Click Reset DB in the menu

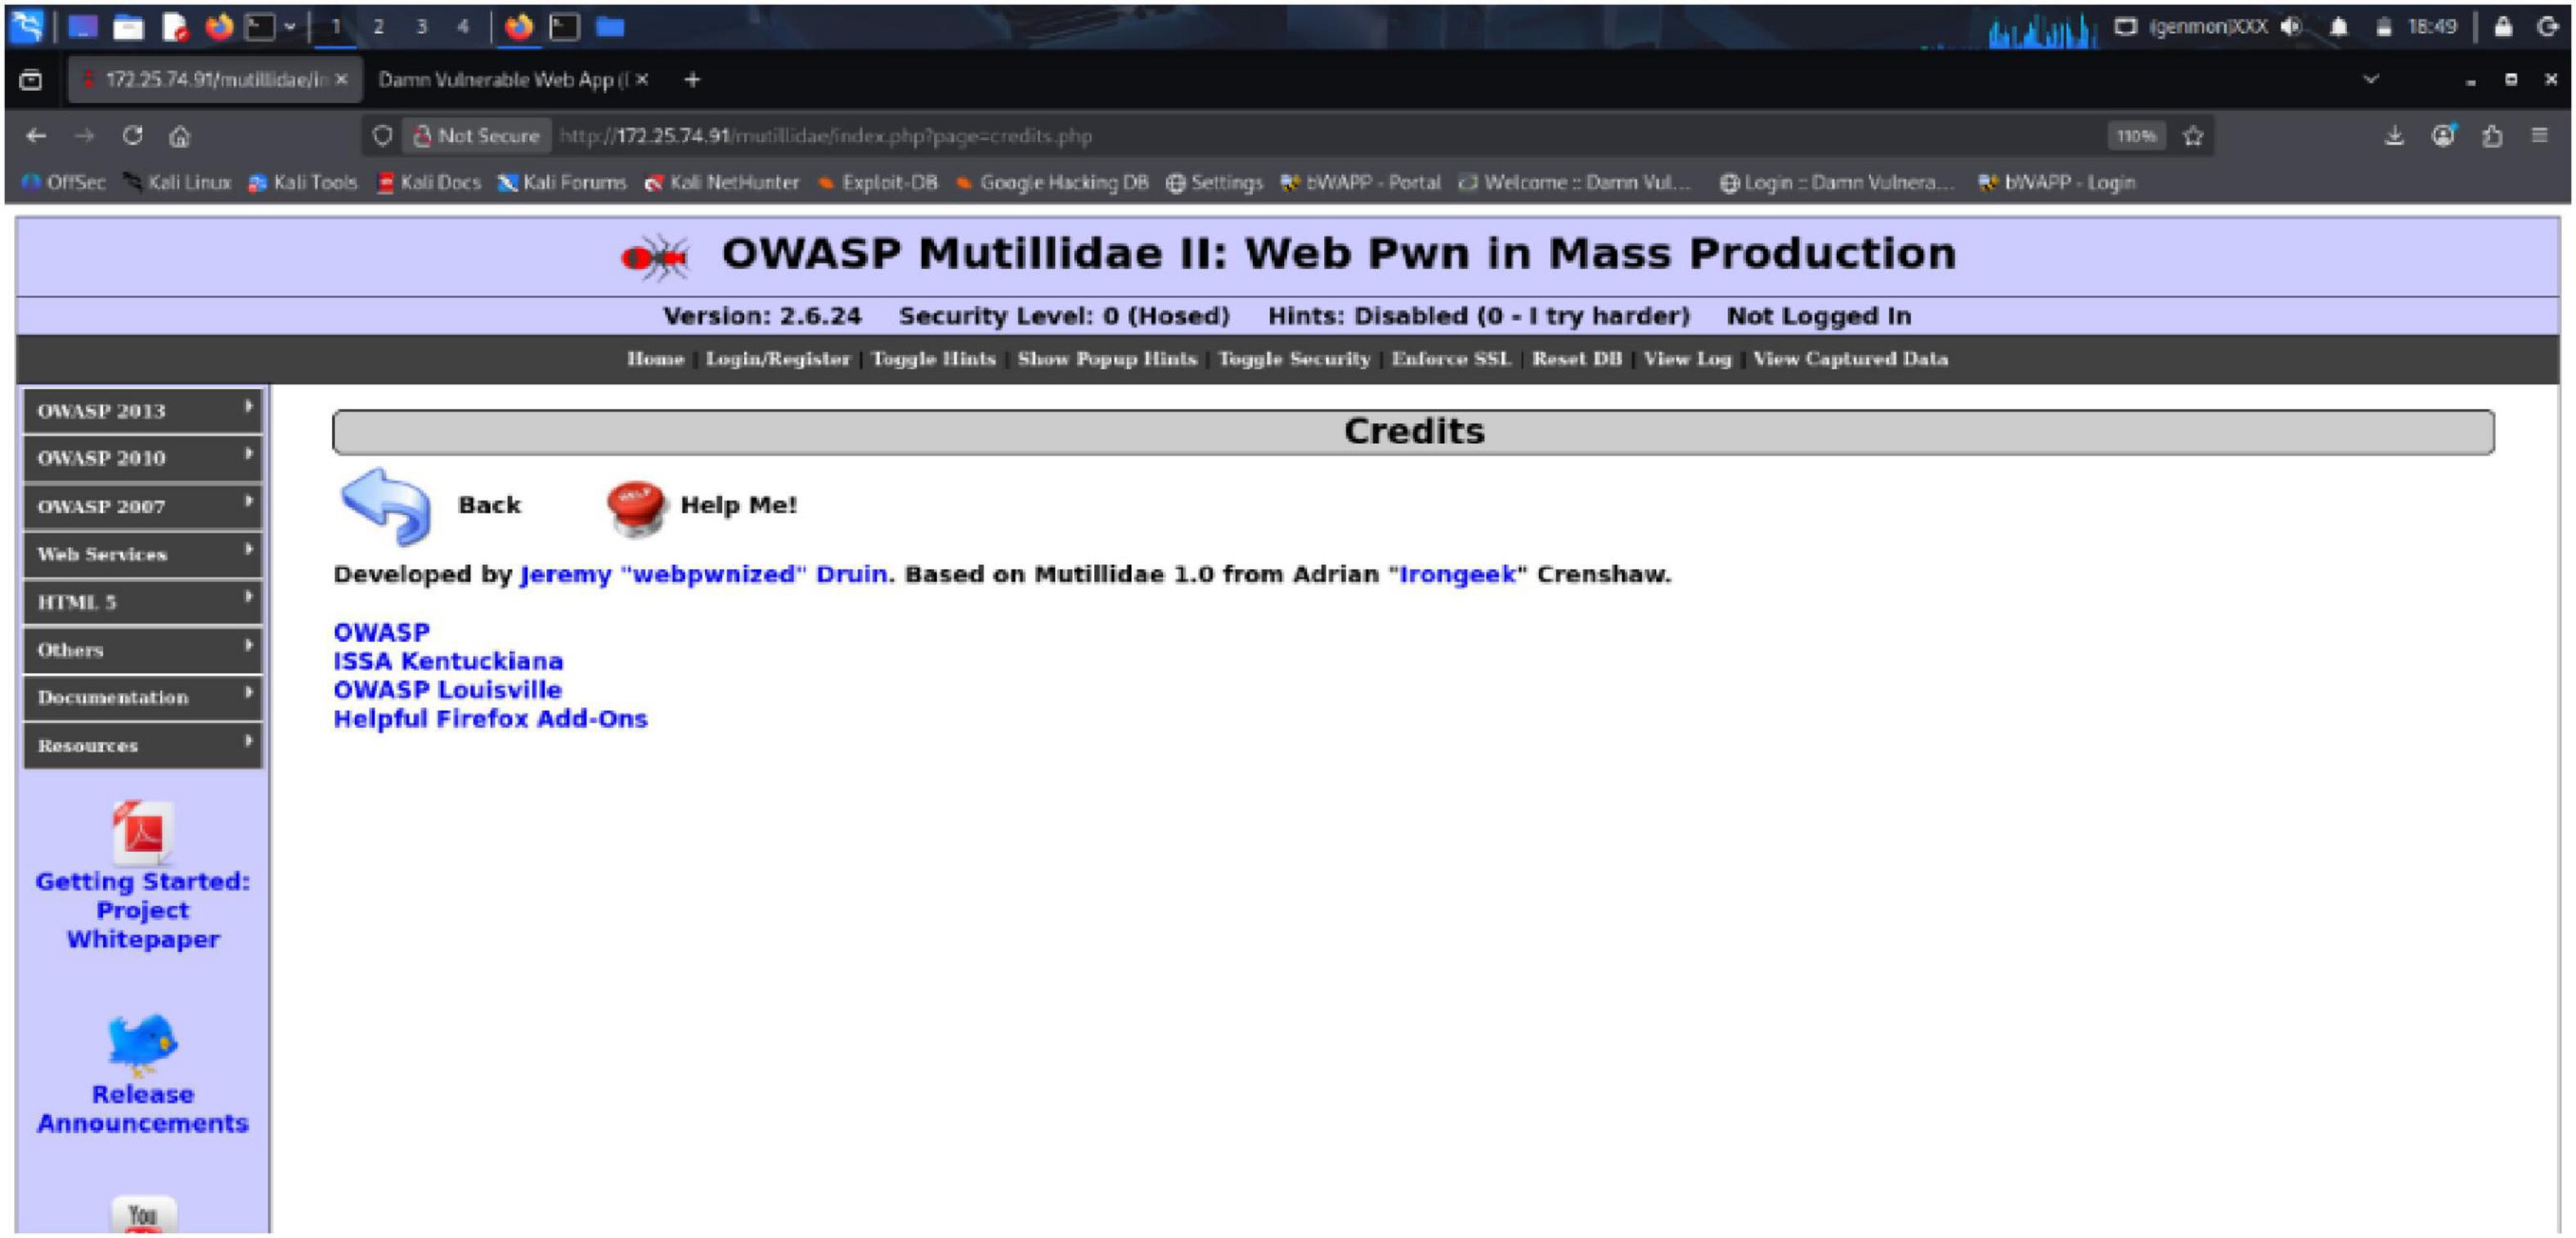(x=1577, y=359)
